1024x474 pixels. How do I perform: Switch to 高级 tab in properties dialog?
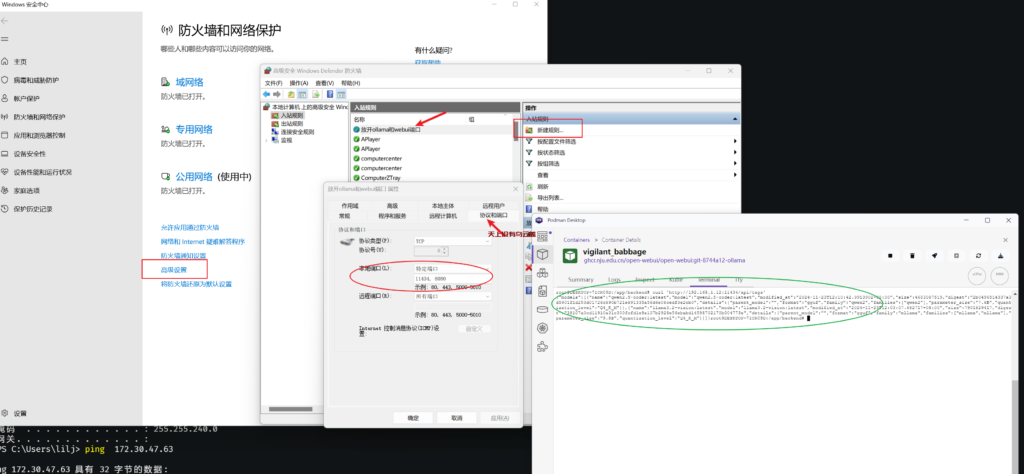(x=392, y=206)
